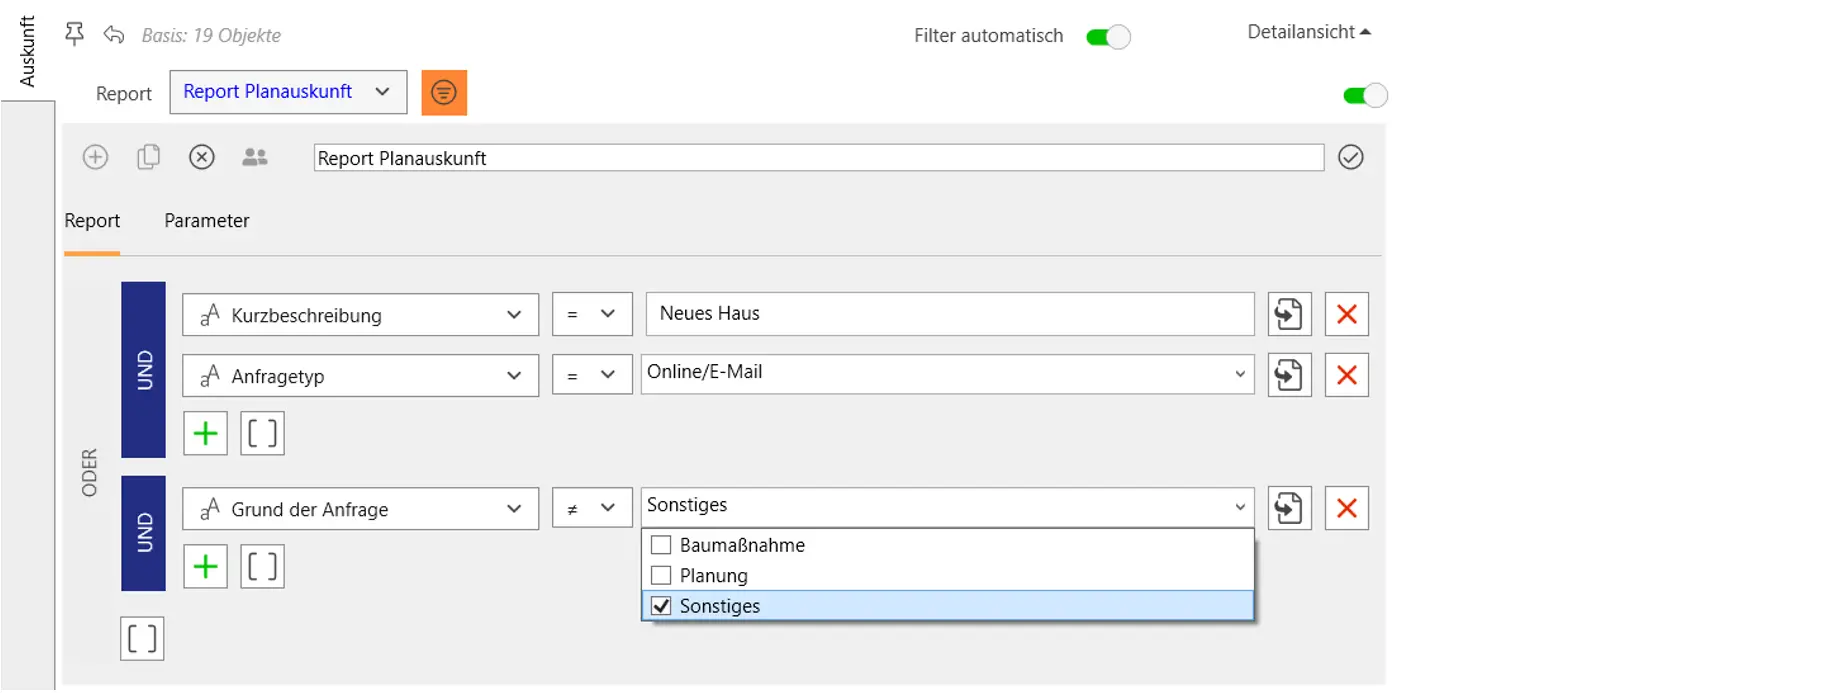This screenshot has height=693, width=1821.
Task: Open the Report Planauskunft dropdown
Action: [288, 92]
